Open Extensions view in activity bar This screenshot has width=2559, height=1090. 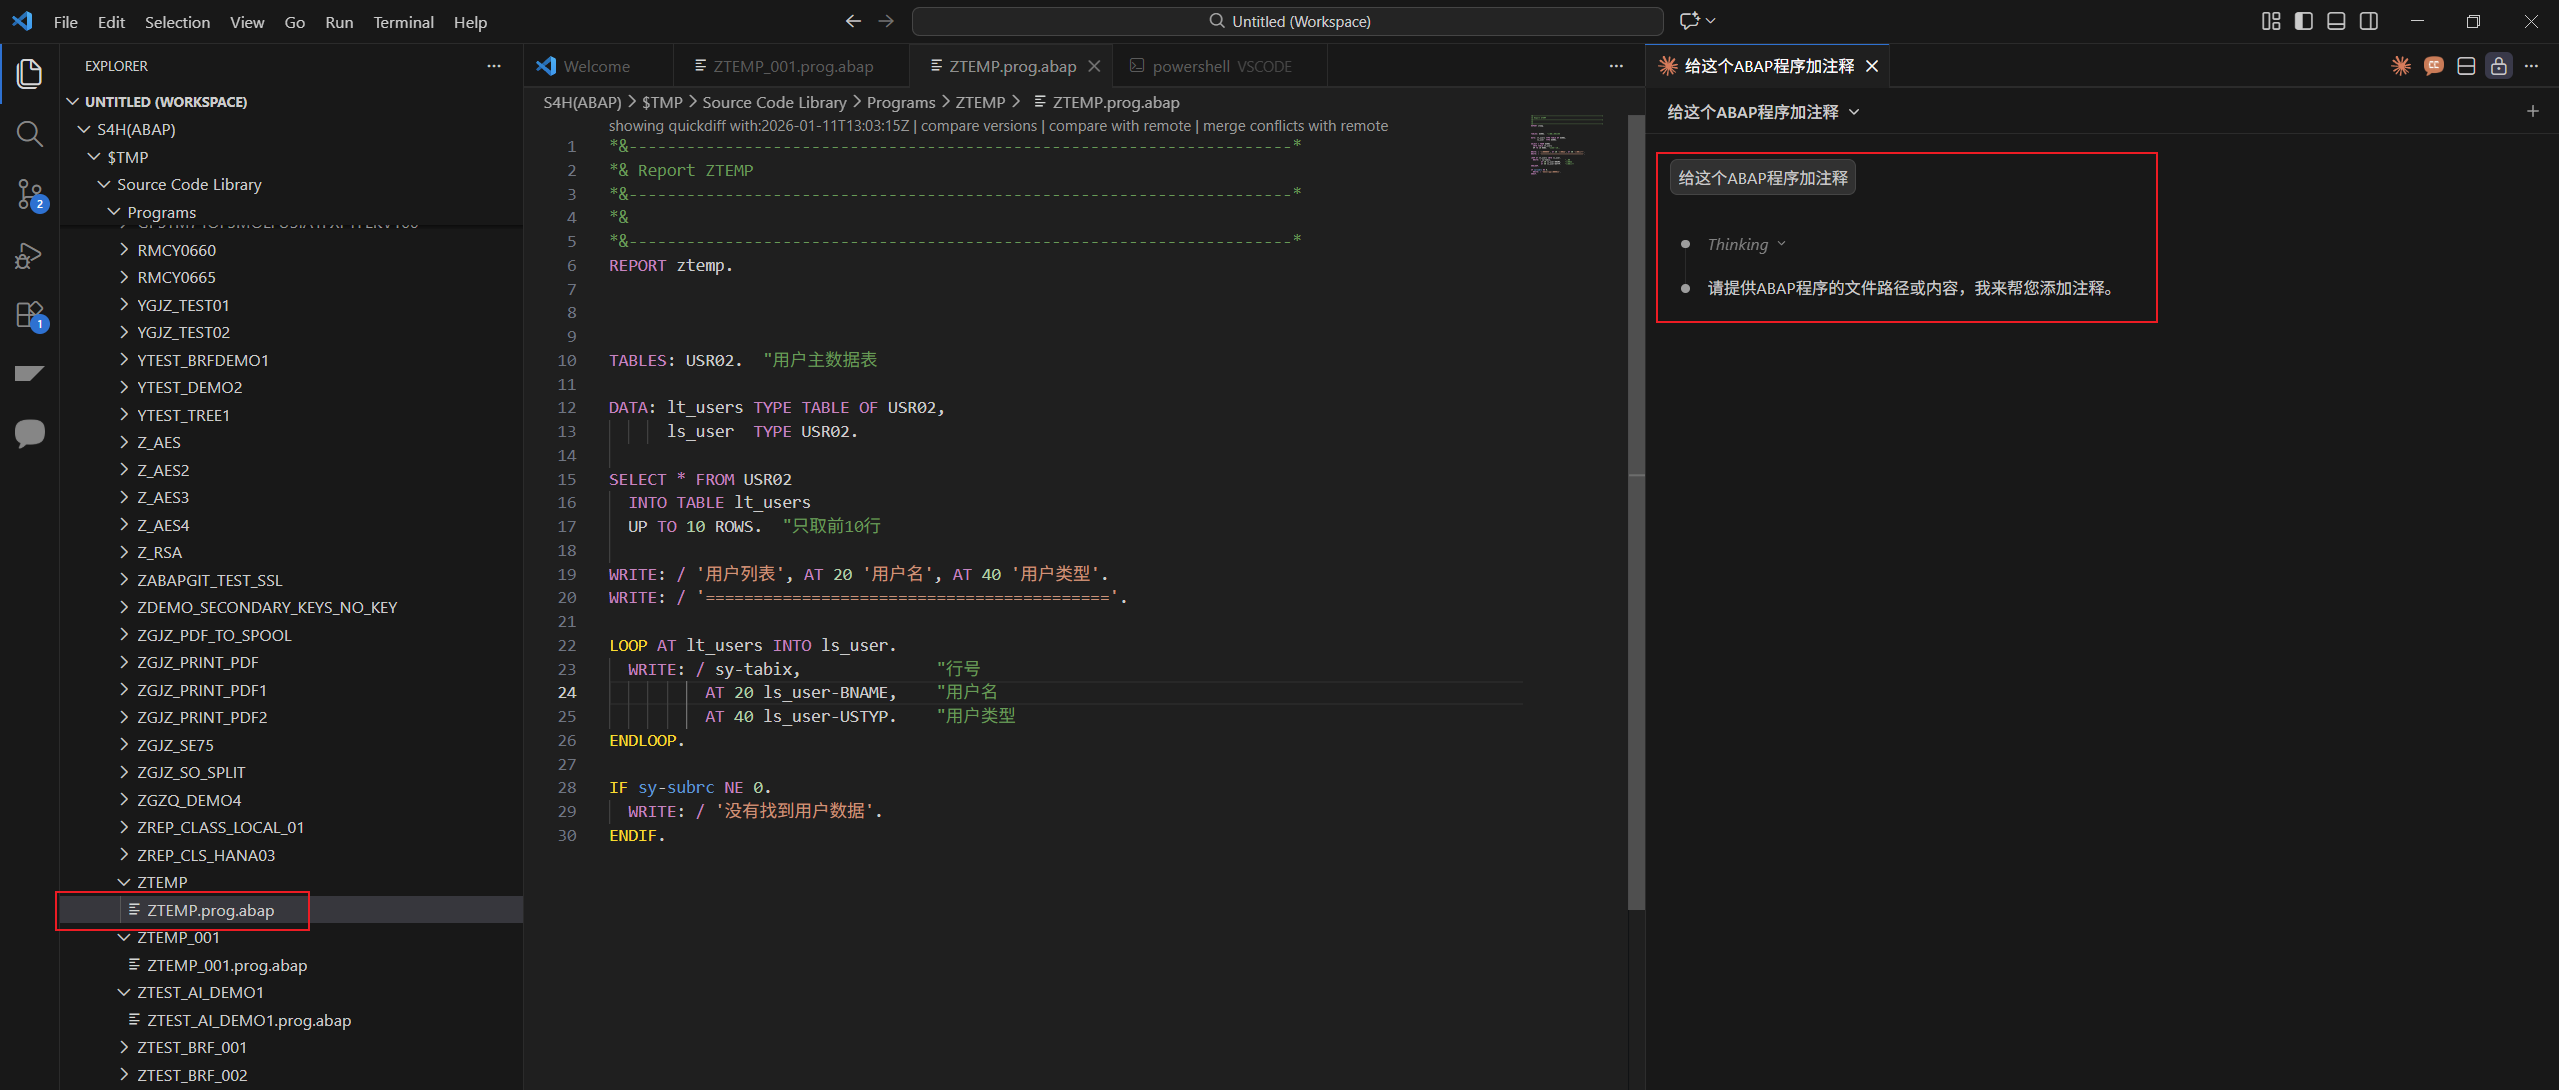(x=30, y=315)
